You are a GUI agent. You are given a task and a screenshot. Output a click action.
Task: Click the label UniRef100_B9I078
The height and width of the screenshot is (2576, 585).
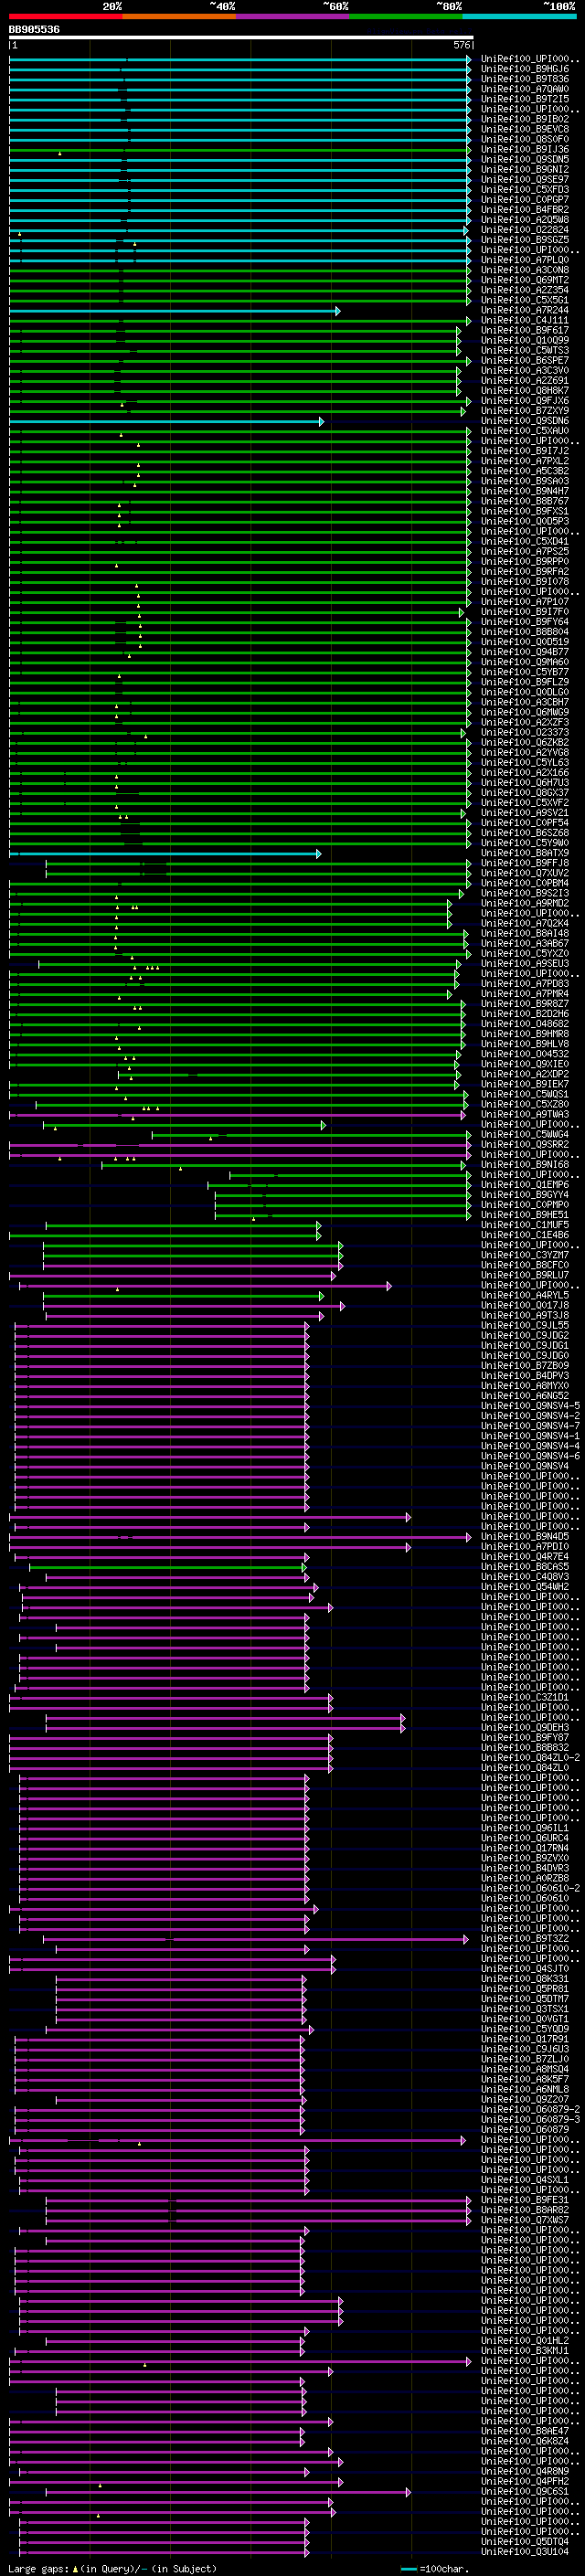(525, 581)
